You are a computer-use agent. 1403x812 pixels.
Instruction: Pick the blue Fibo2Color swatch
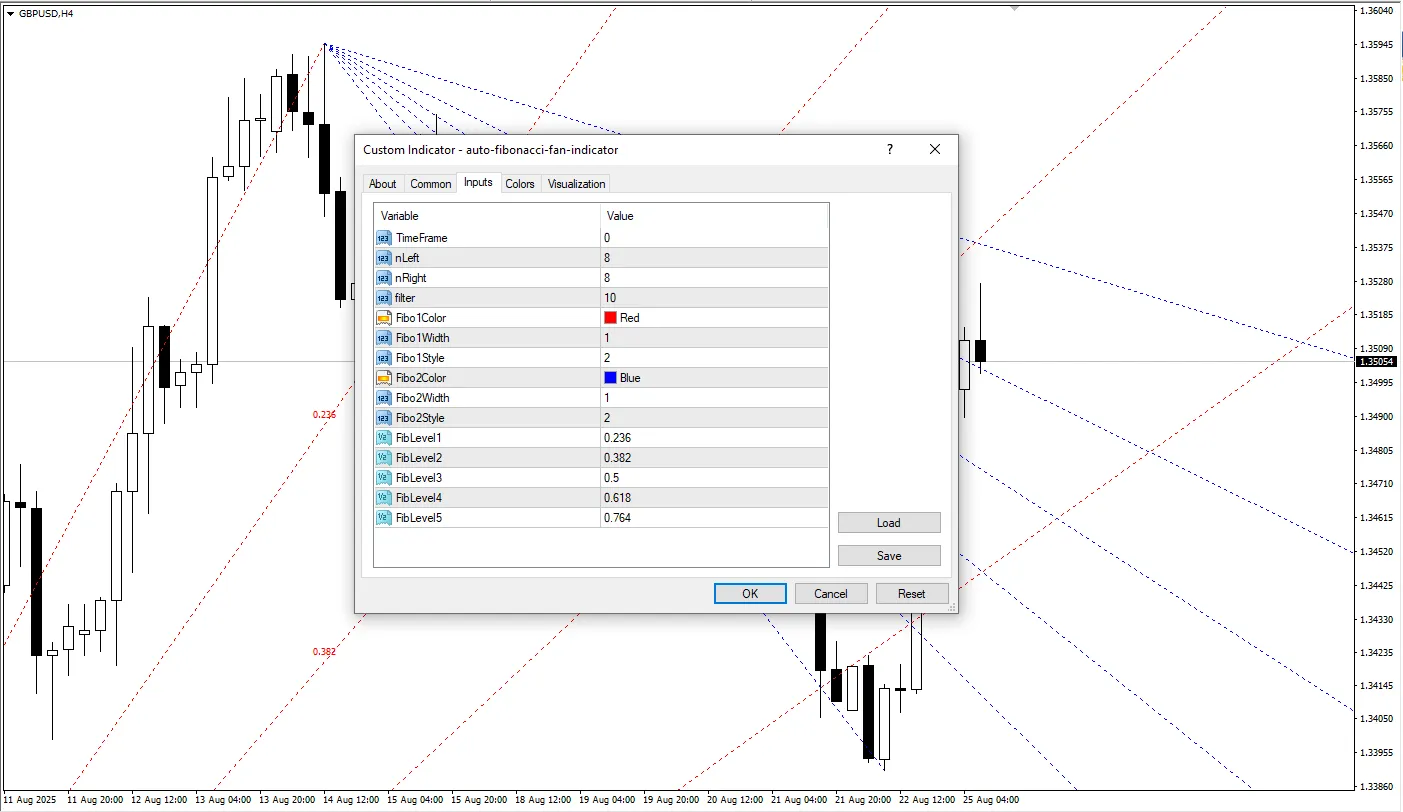tap(610, 378)
